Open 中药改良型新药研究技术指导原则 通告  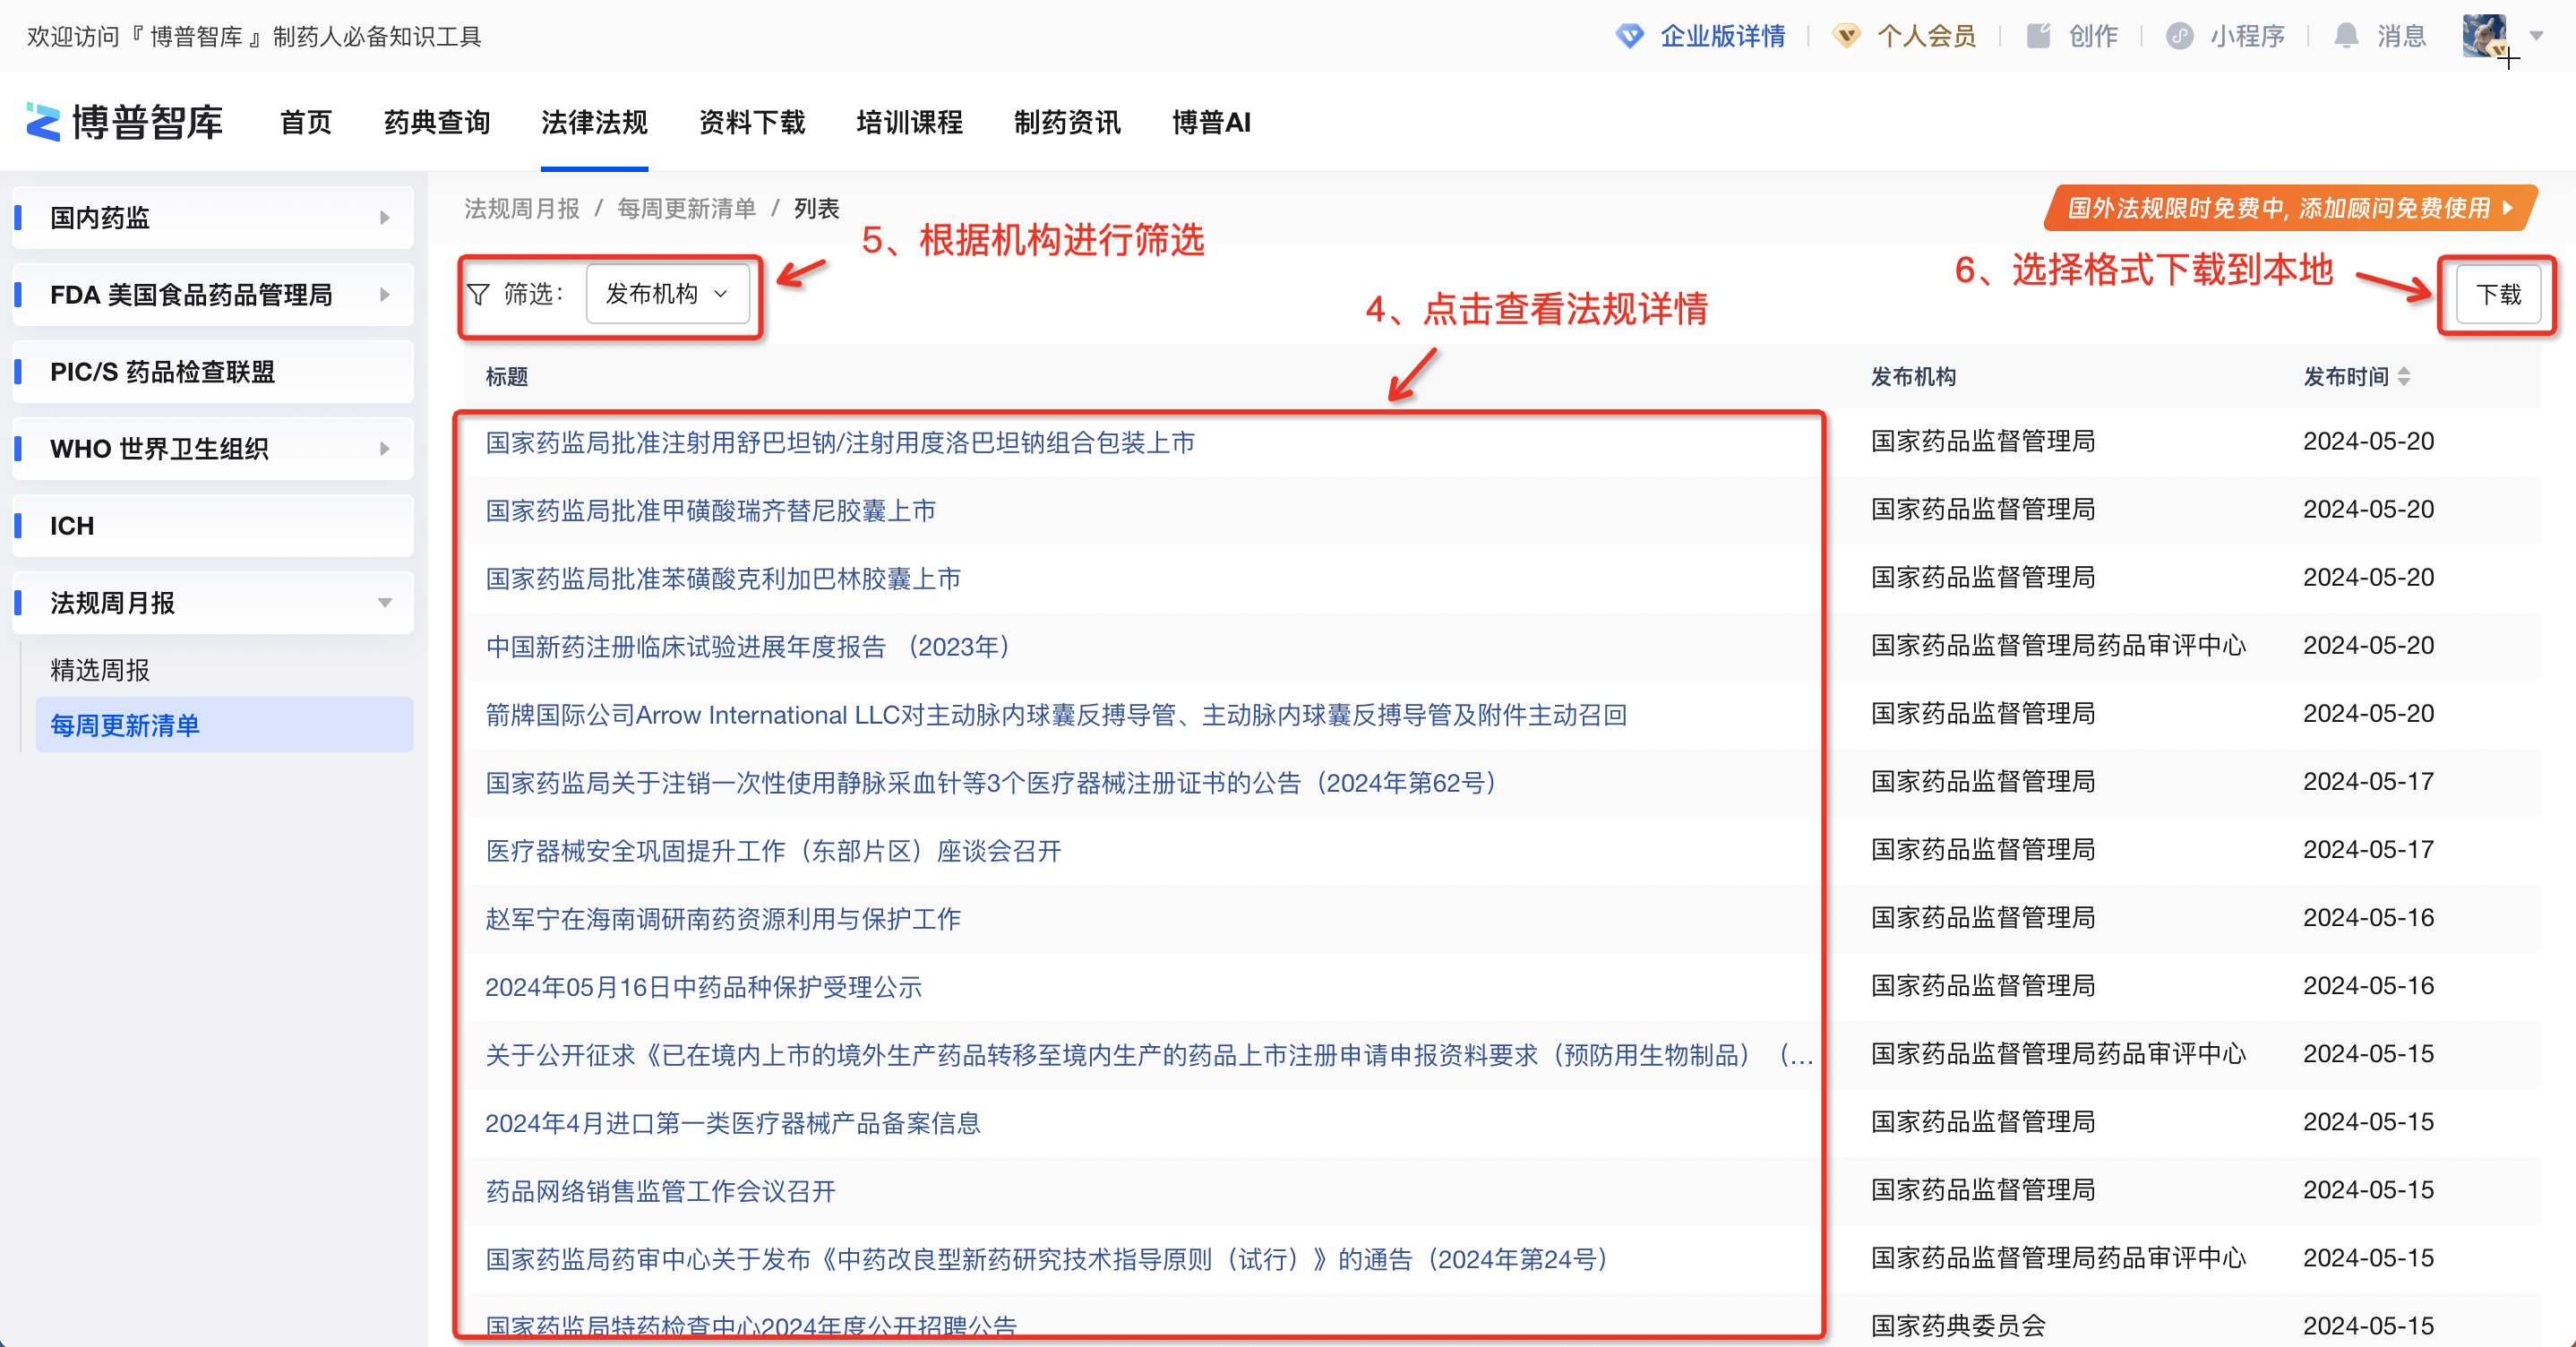pyautogui.click(x=1051, y=1258)
